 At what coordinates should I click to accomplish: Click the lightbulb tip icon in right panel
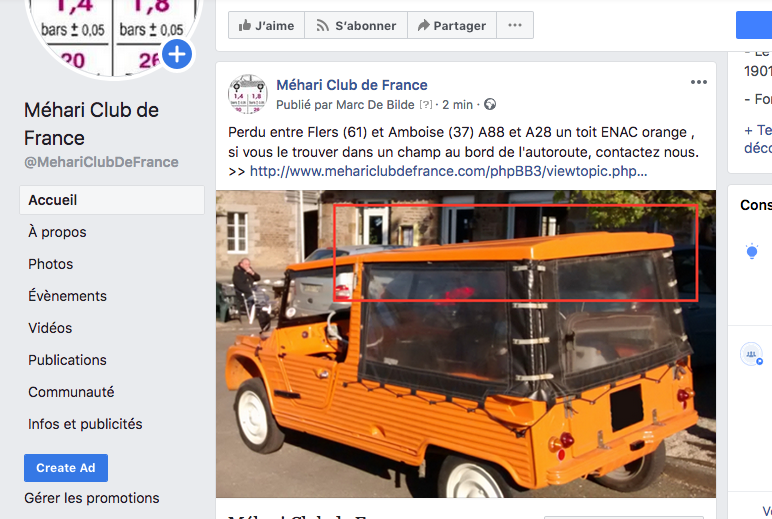point(751,251)
